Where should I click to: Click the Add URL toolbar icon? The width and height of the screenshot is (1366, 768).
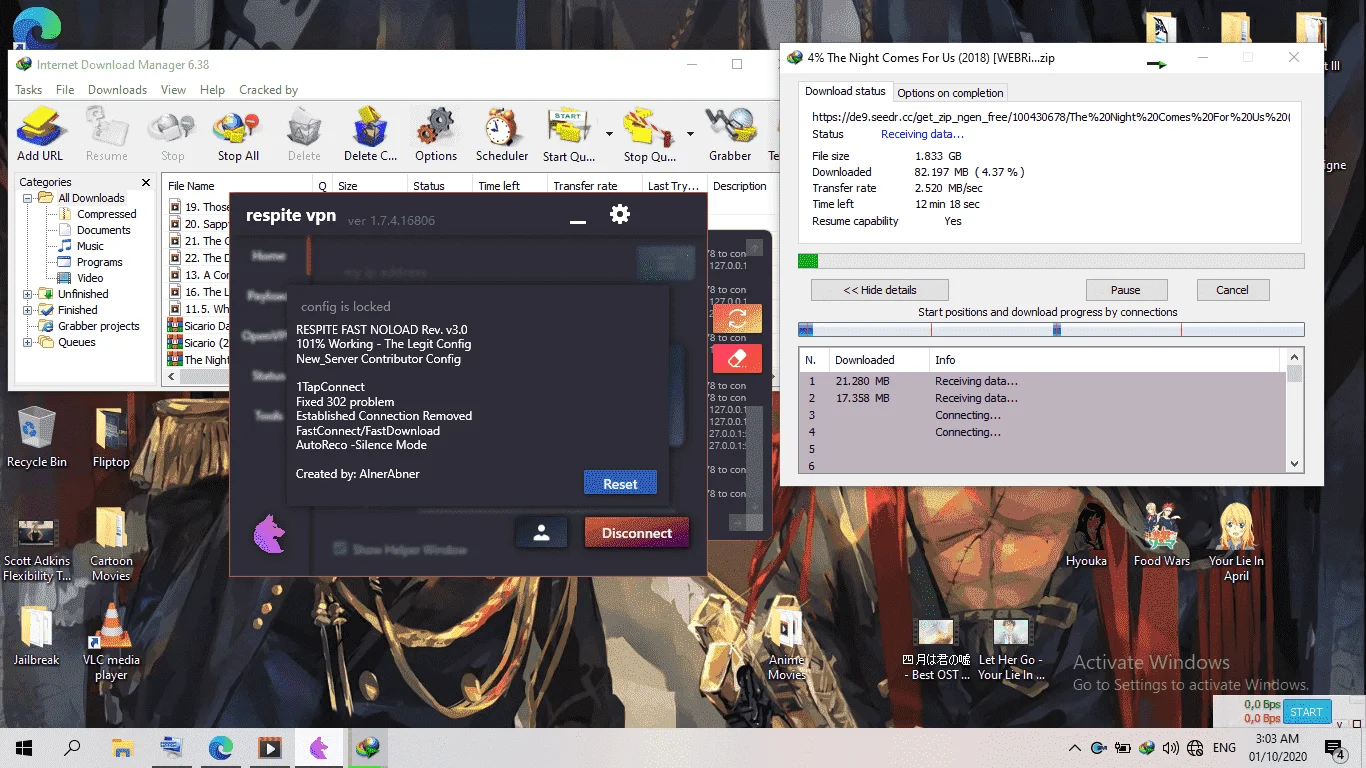(x=40, y=135)
